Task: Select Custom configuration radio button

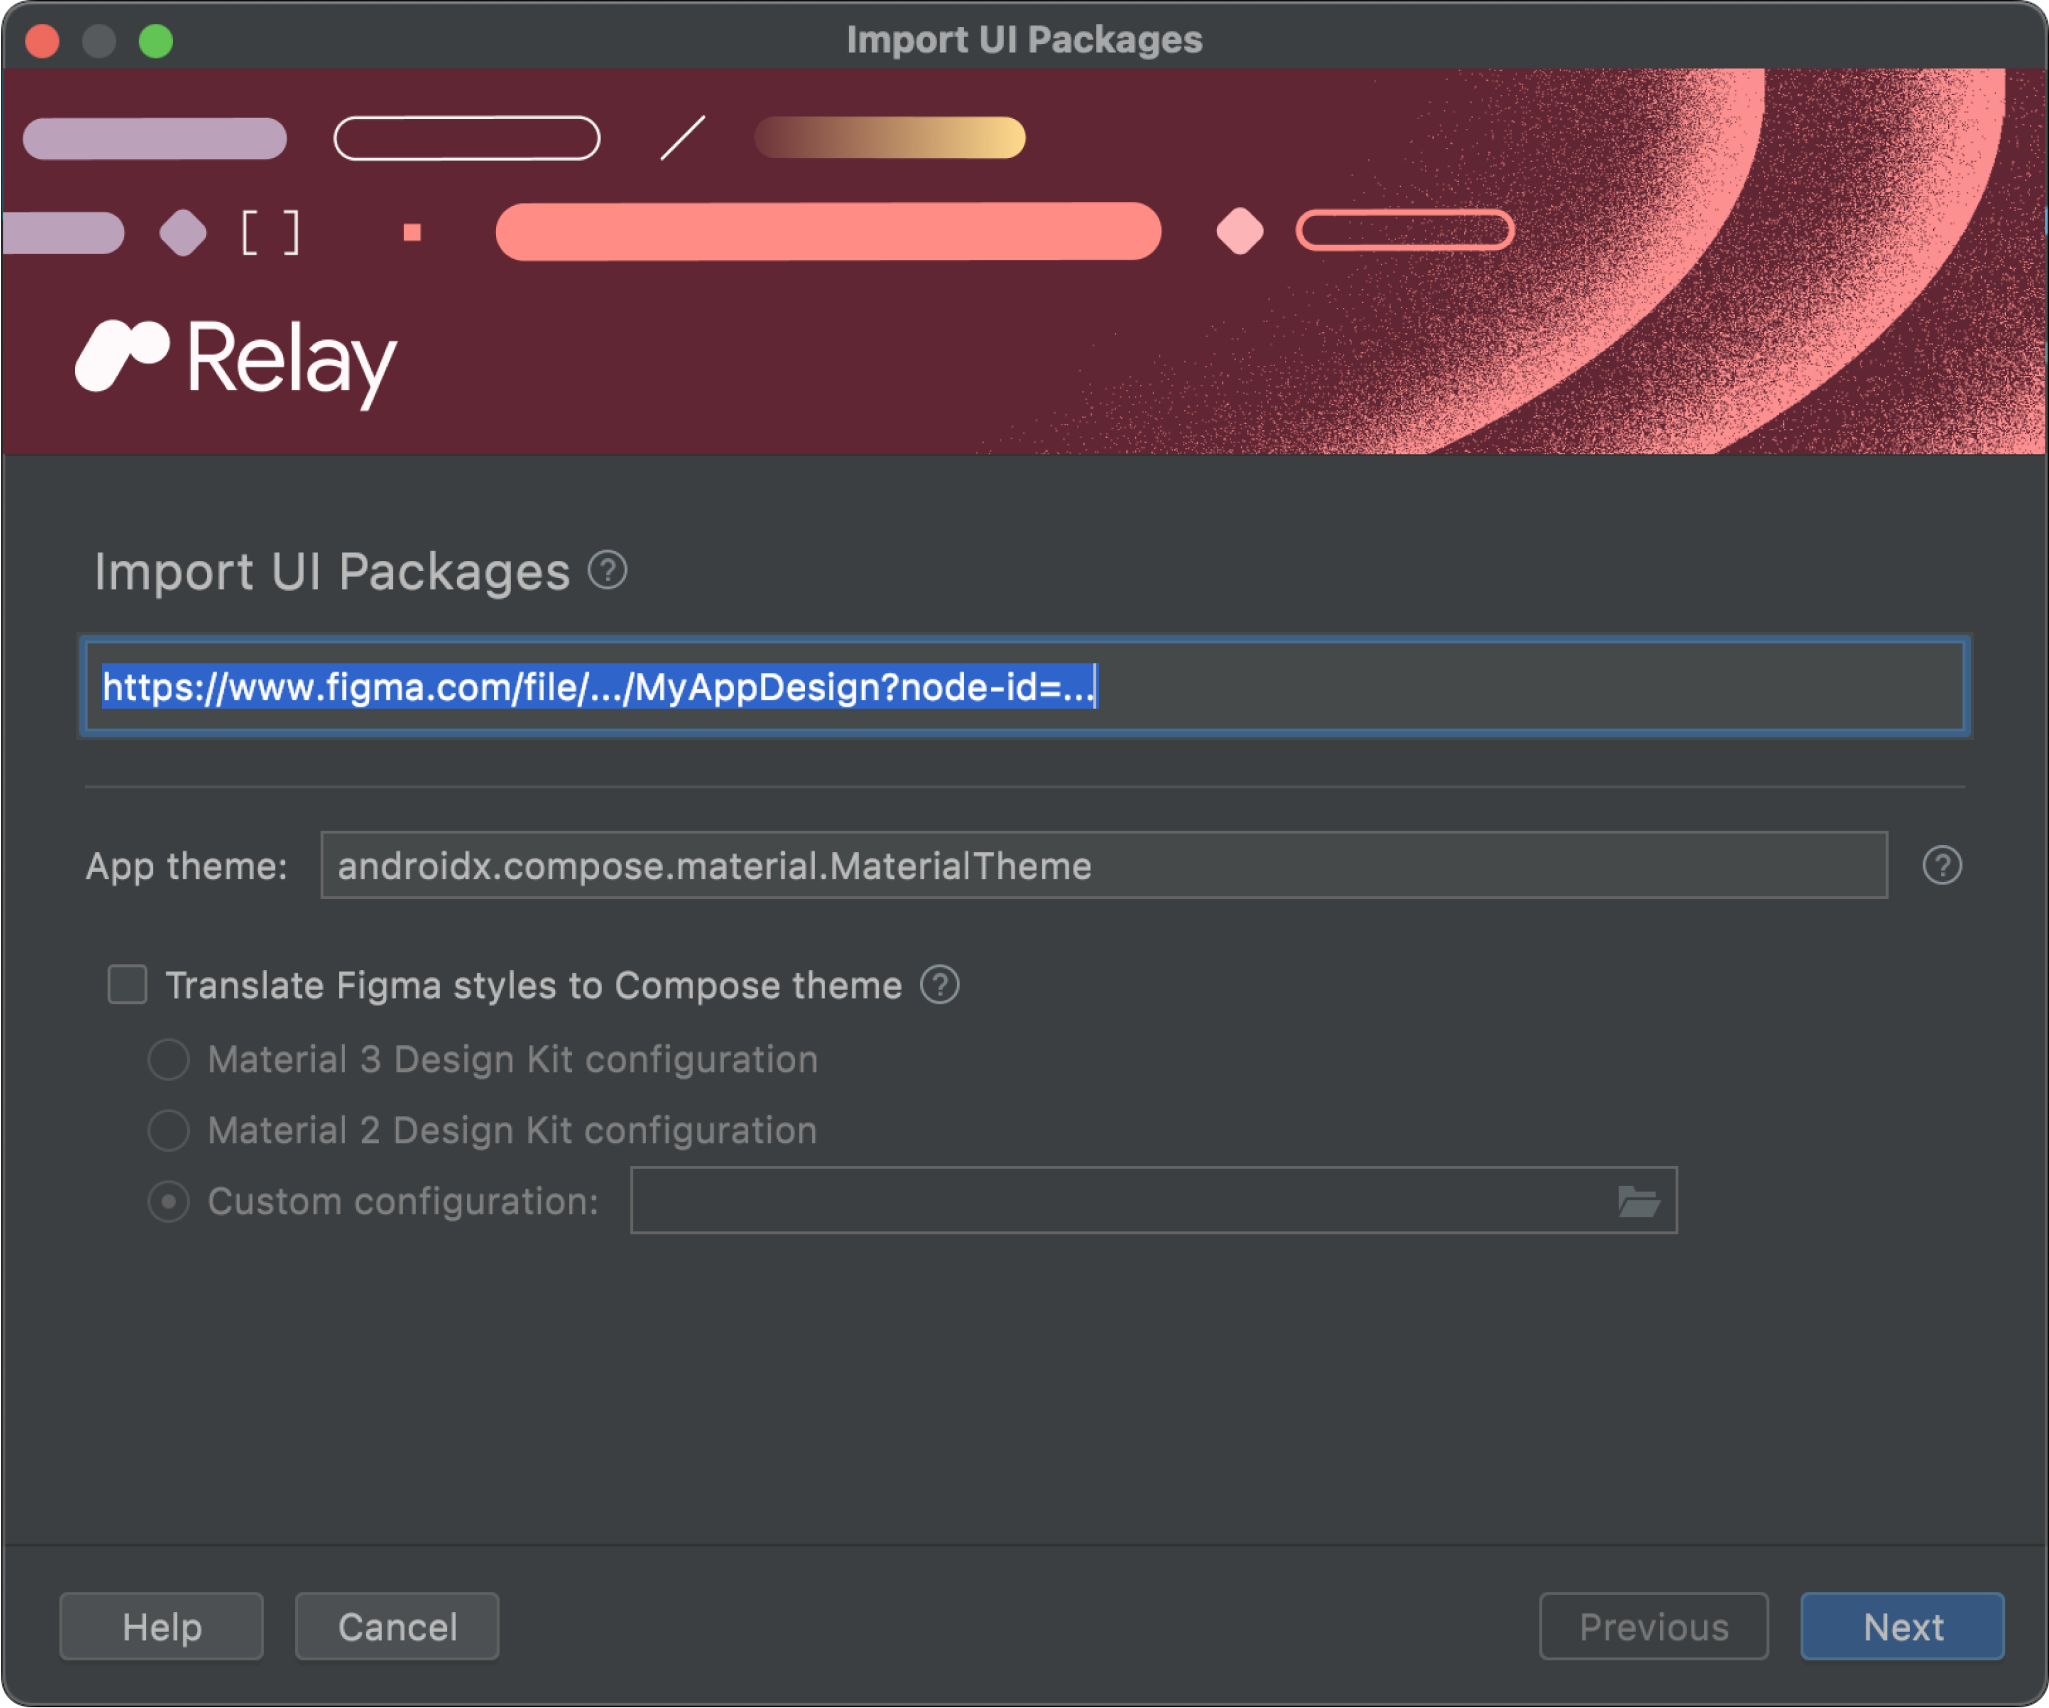Action: click(x=165, y=1201)
